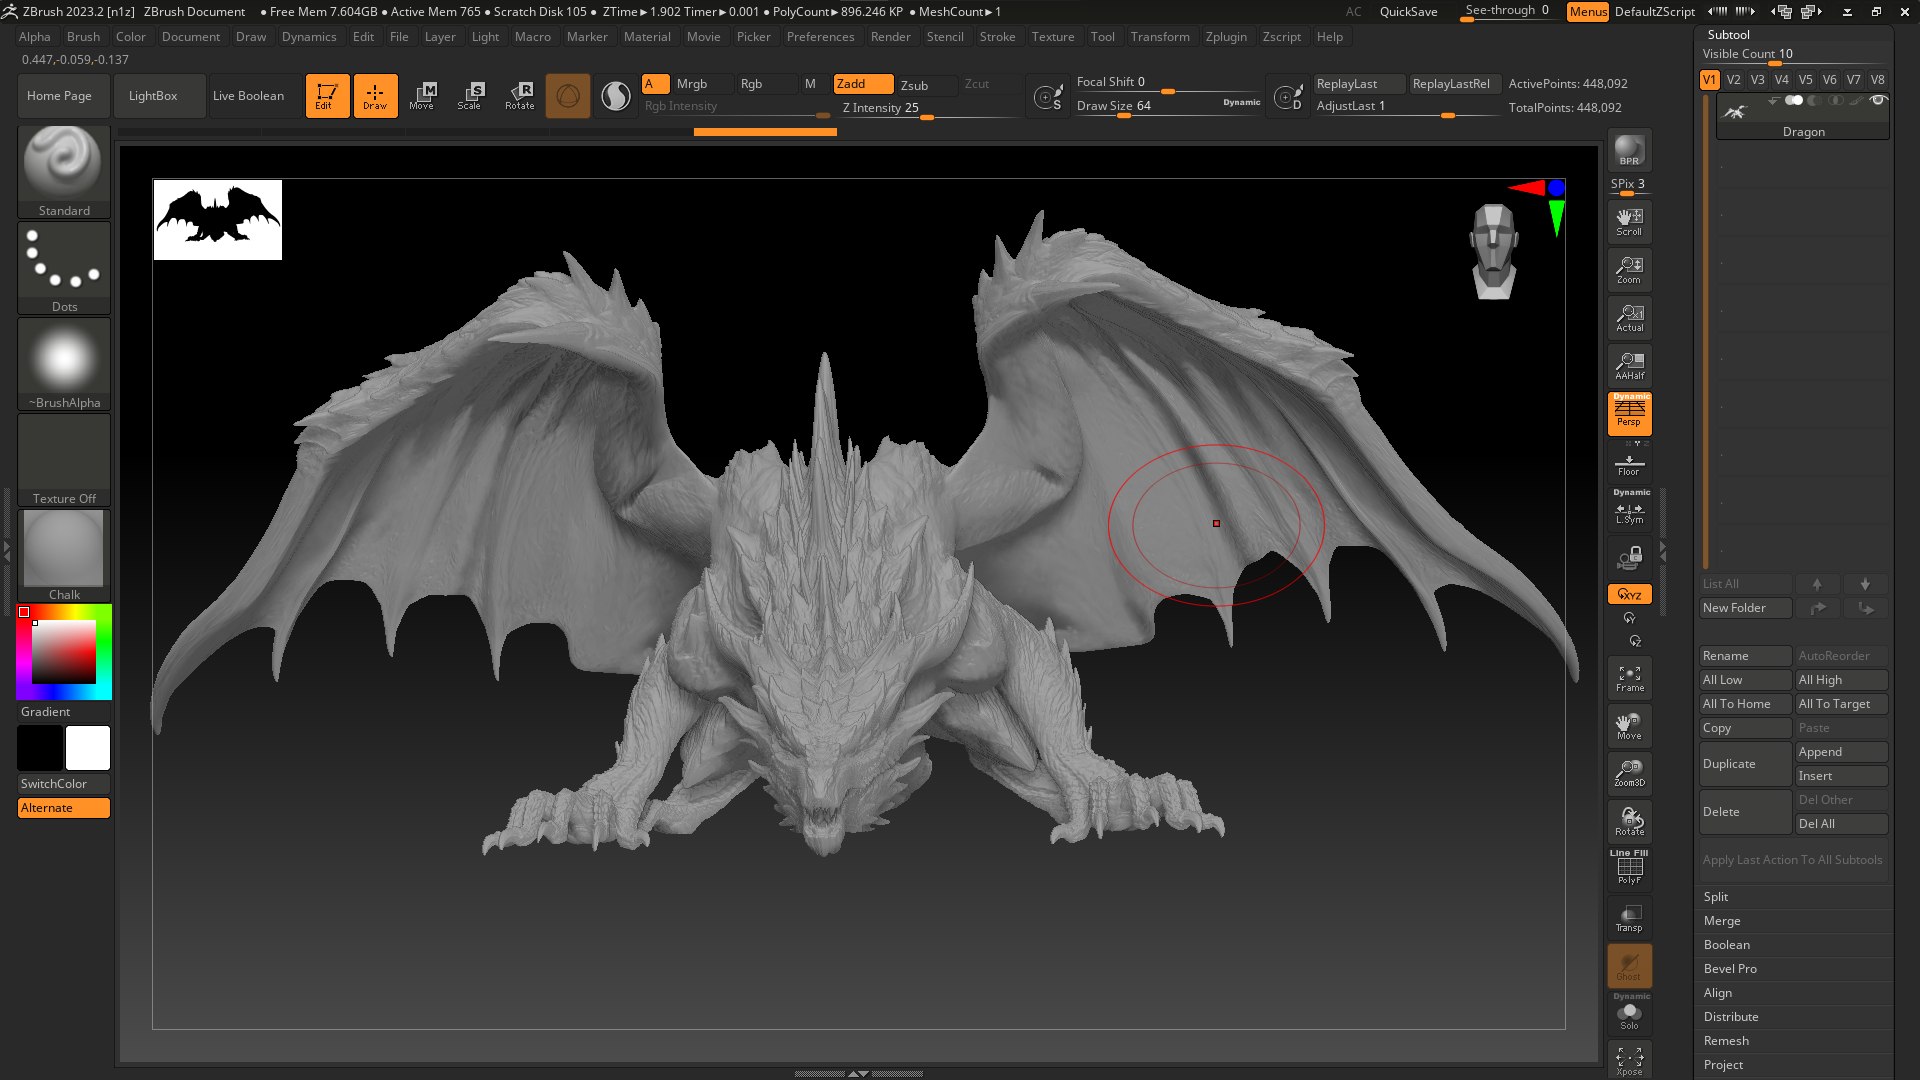Image resolution: width=1920 pixels, height=1080 pixels.
Task: Activate Edit mode button
Action: pos(327,96)
